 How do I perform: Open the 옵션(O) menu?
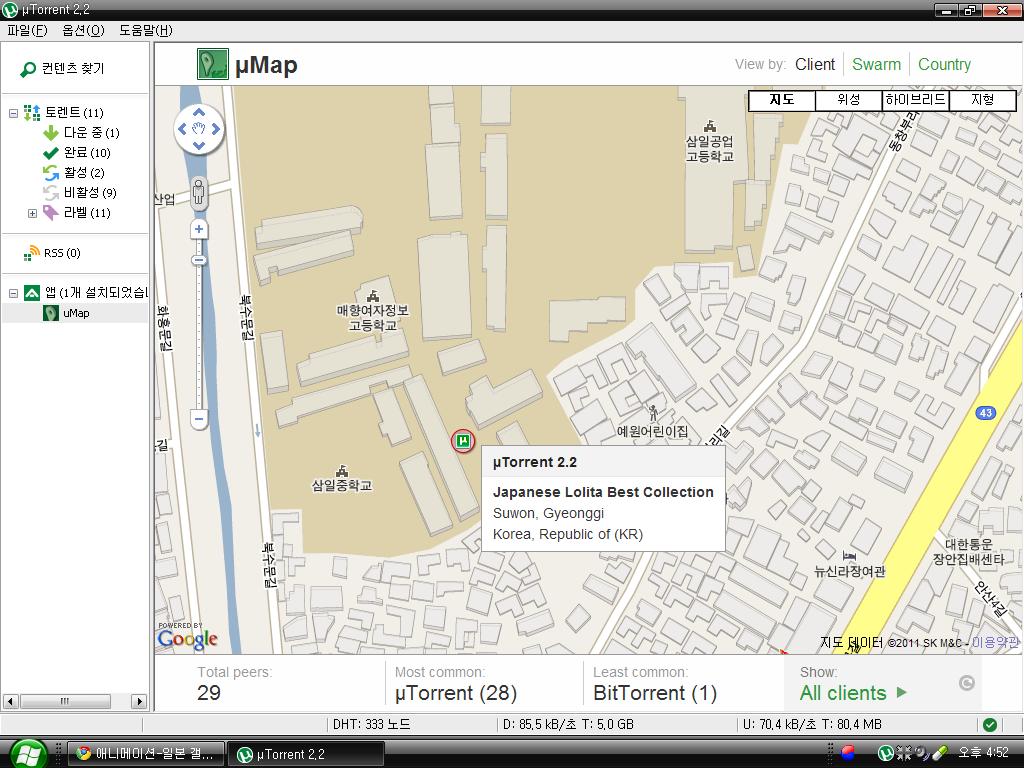tap(83, 30)
